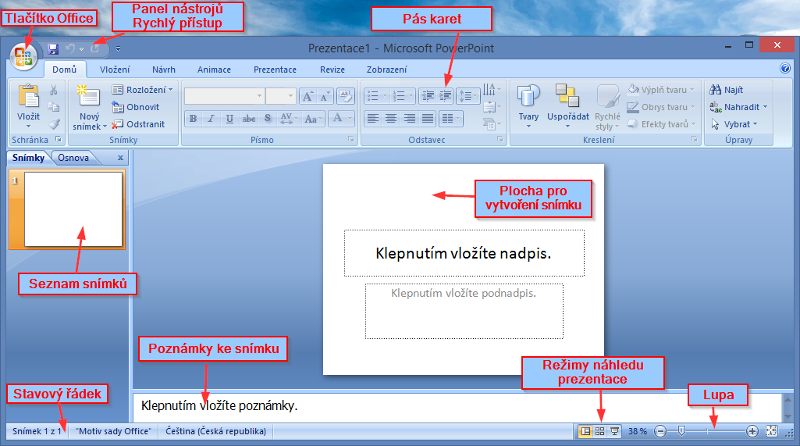The width and height of the screenshot is (800, 446).
Task: Open the Návrh ribbon tab
Action: (164, 70)
